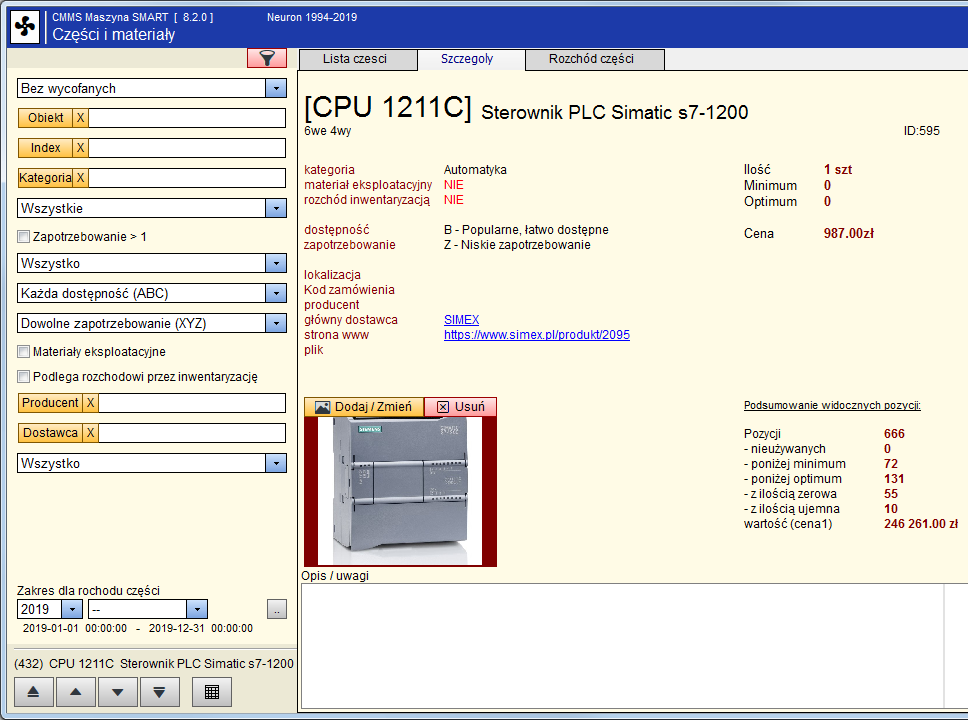The height and width of the screenshot is (720, 968).
Task: Click the Dostawca filter text field
Action: [192, 433]
